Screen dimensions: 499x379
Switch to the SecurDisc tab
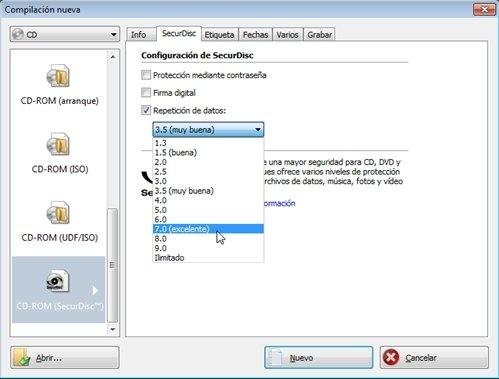[179, 33]
